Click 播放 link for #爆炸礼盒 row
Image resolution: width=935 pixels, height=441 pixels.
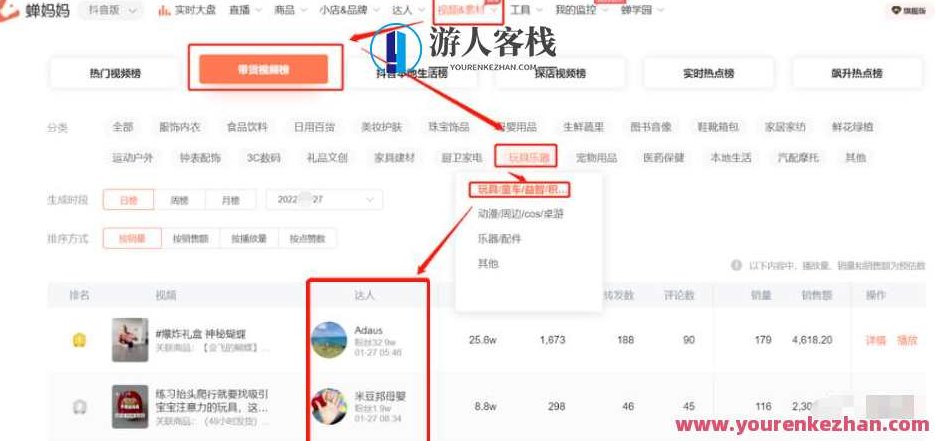click(x=907, y=340)
